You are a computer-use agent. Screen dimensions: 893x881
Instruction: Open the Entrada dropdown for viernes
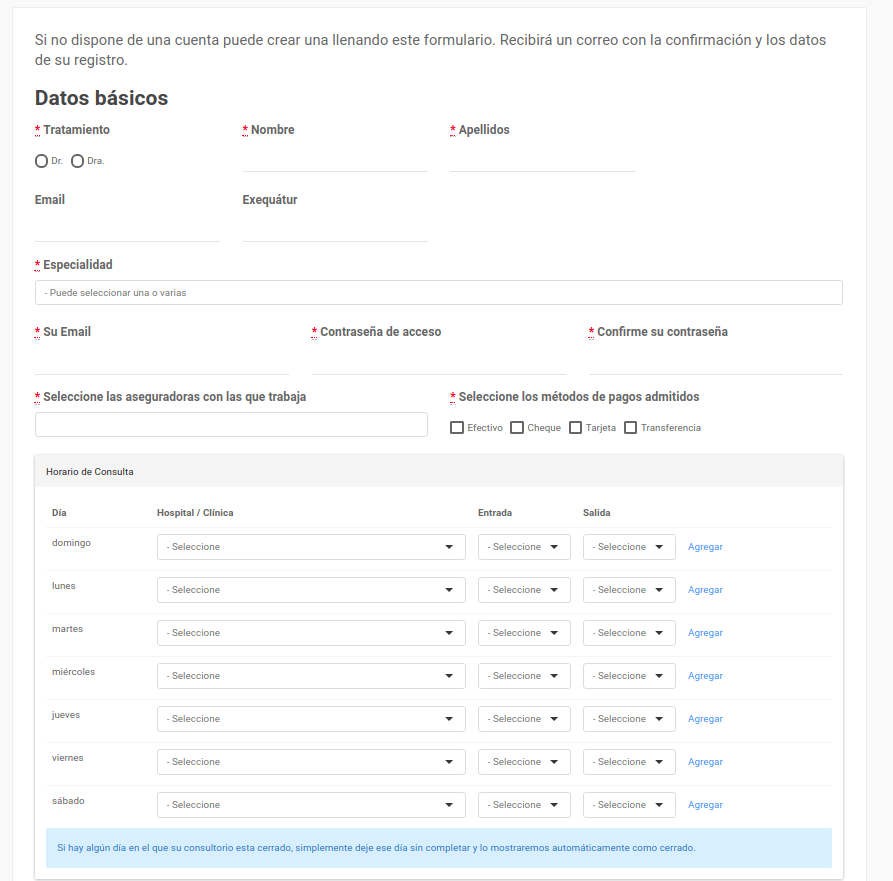point(524,762)
